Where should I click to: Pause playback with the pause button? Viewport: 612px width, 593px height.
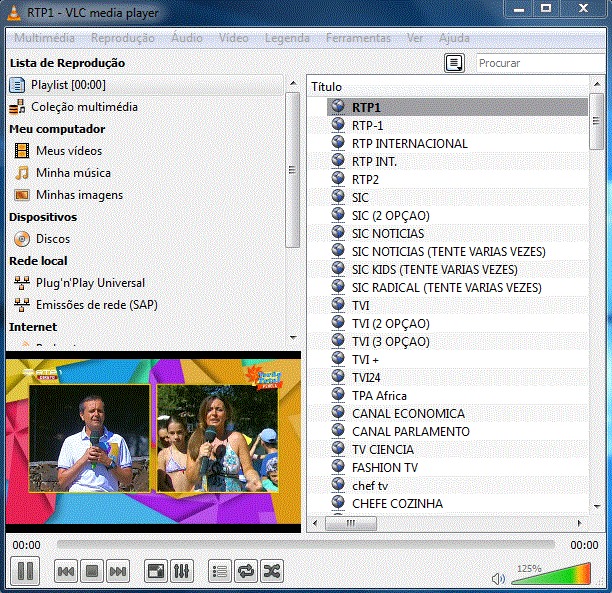[25, 571]
